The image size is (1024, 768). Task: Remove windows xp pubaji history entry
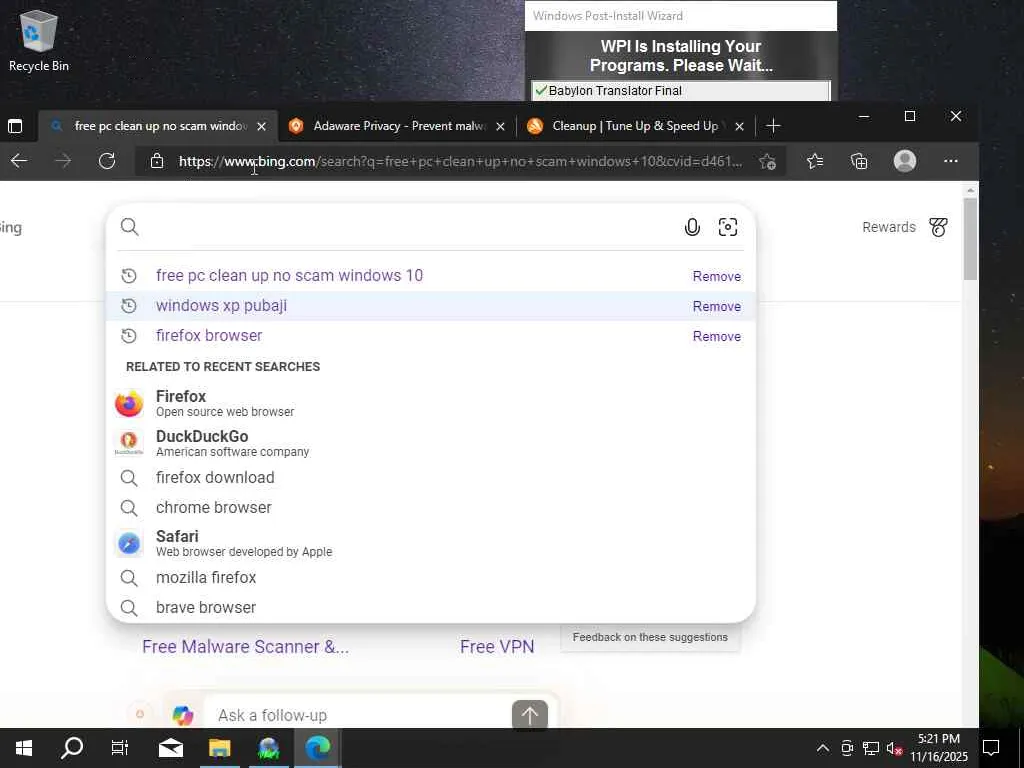[x=716, y=306]
